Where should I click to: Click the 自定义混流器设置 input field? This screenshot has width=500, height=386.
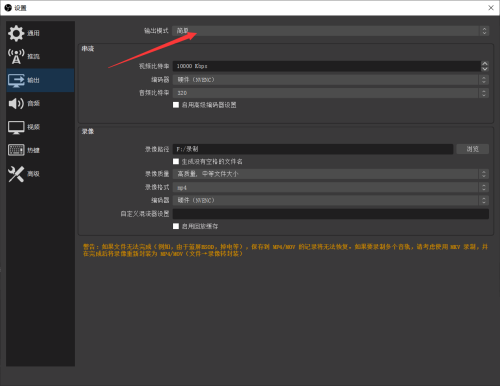(x=331, y=214)
